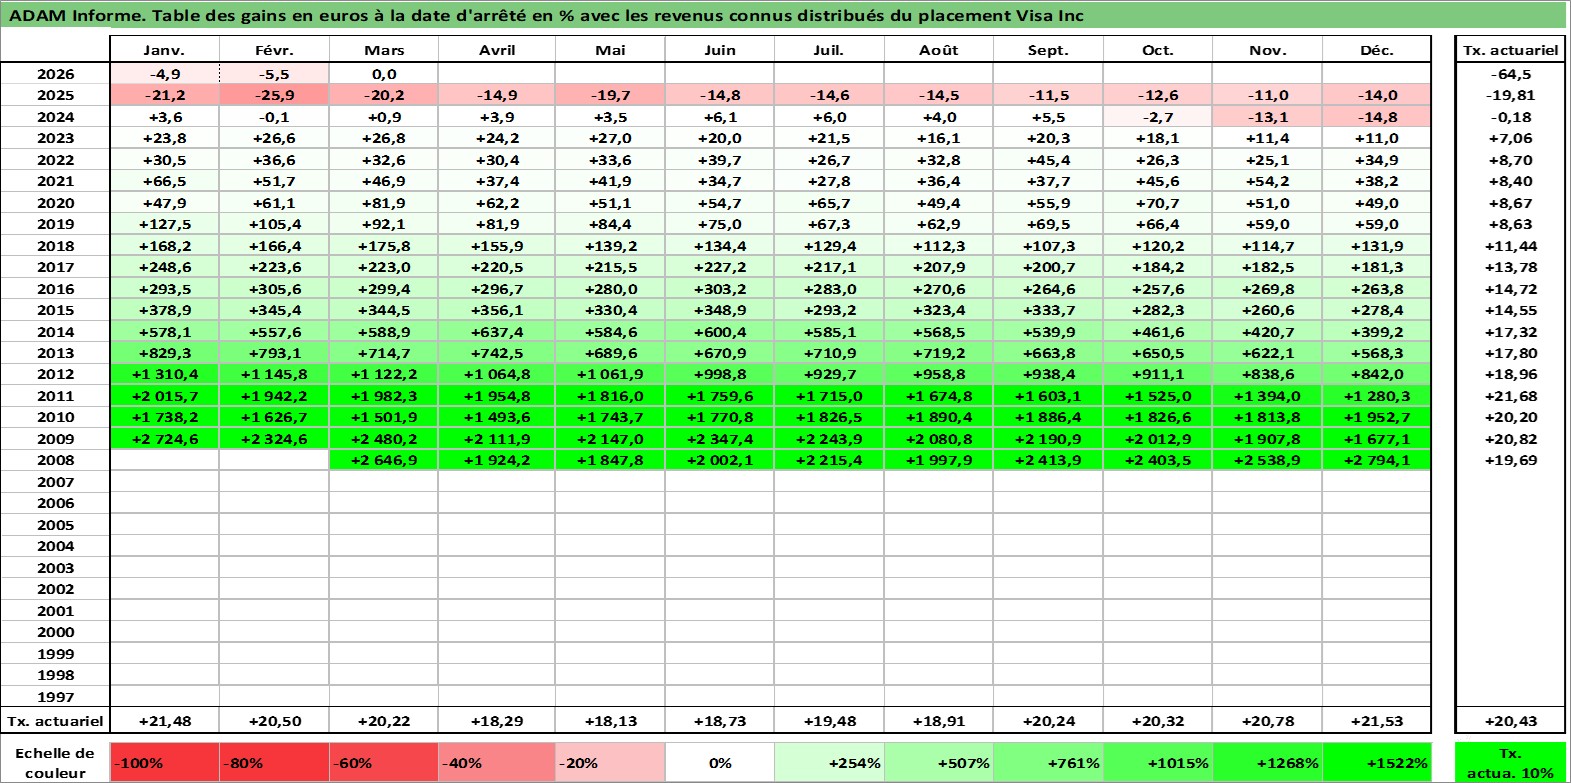Click the 'Tx. actua. 10%' green cell
The width and height of the screenshot is (1571, 783).
pos(1510,762)
